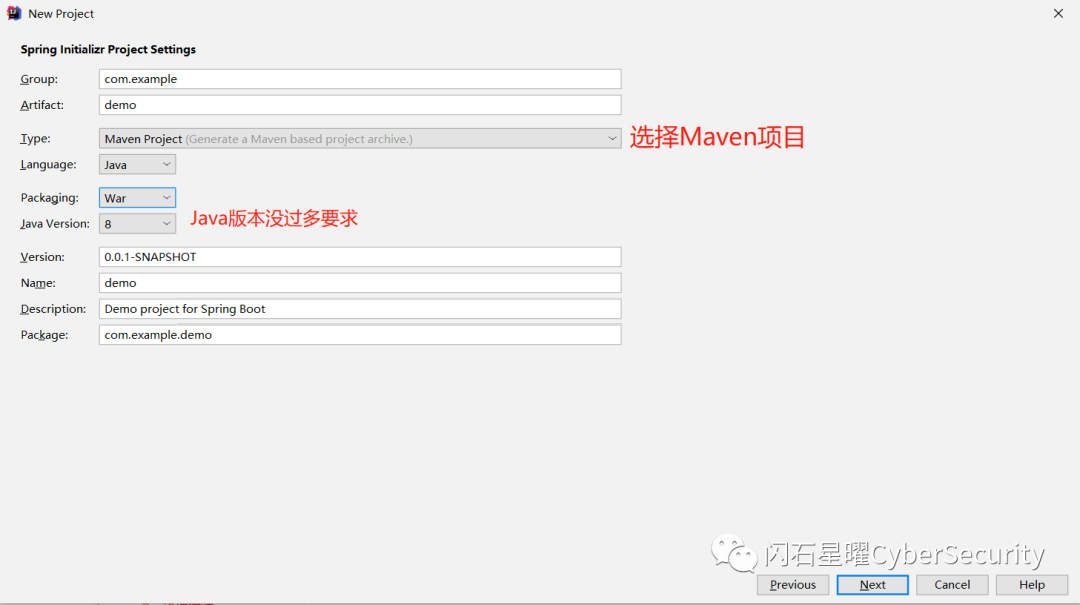Go back with the Previous button
Image resolution: width=1080 pixels, height=605 pixels.
tap(793, 584)
